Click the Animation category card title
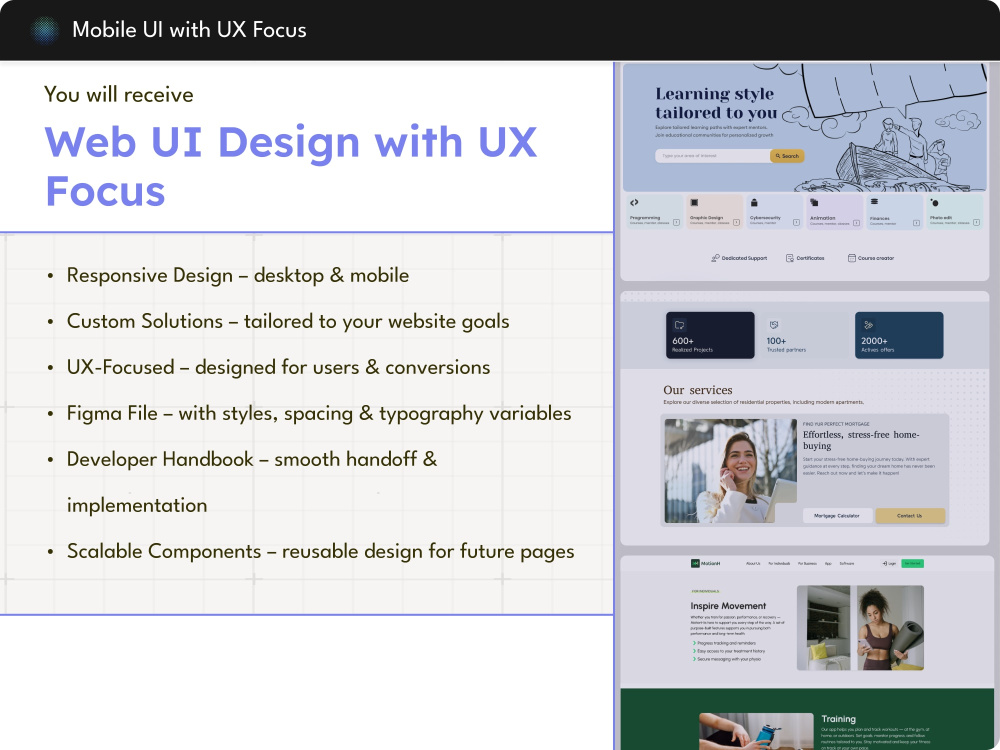Viewport: 1000px width, 750px height. (823, 217)
